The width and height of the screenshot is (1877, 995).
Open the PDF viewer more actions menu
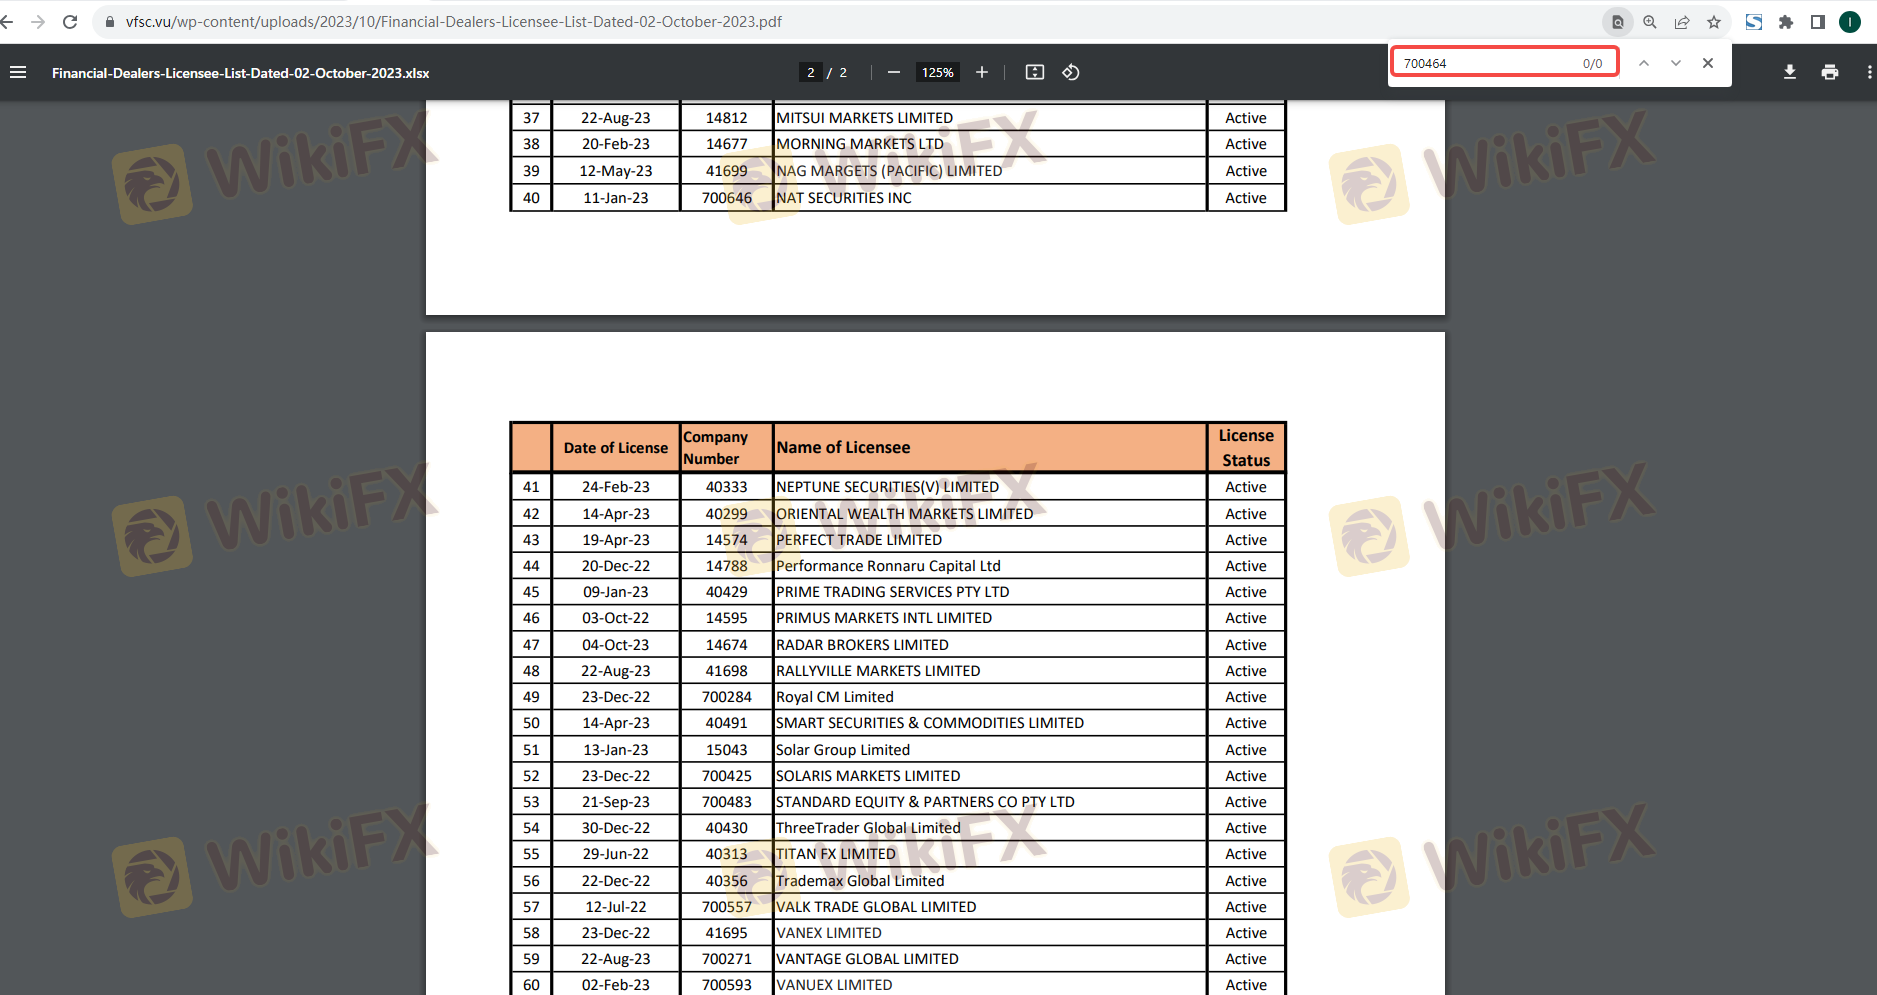pyautogui.click(x=1869, y=72)
